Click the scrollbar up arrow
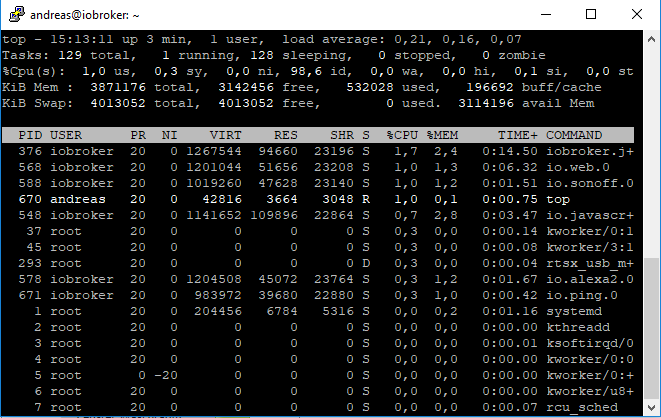 pos(651,39)
